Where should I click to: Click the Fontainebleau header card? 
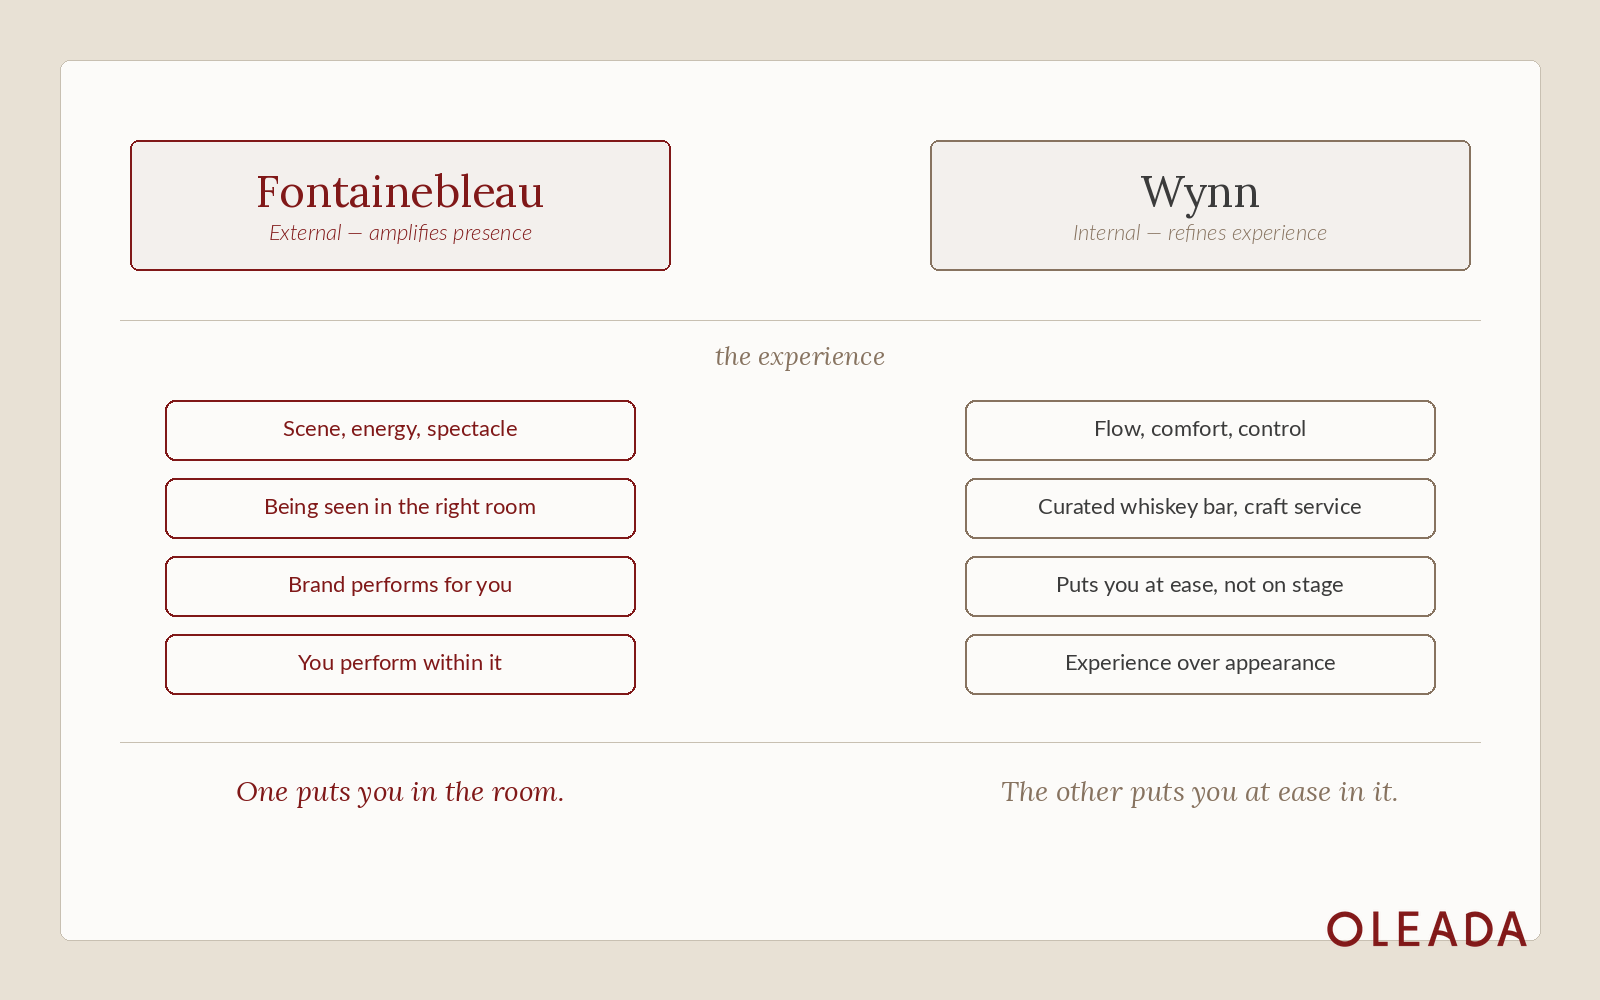pyautogui.click(x=400, y=205)
